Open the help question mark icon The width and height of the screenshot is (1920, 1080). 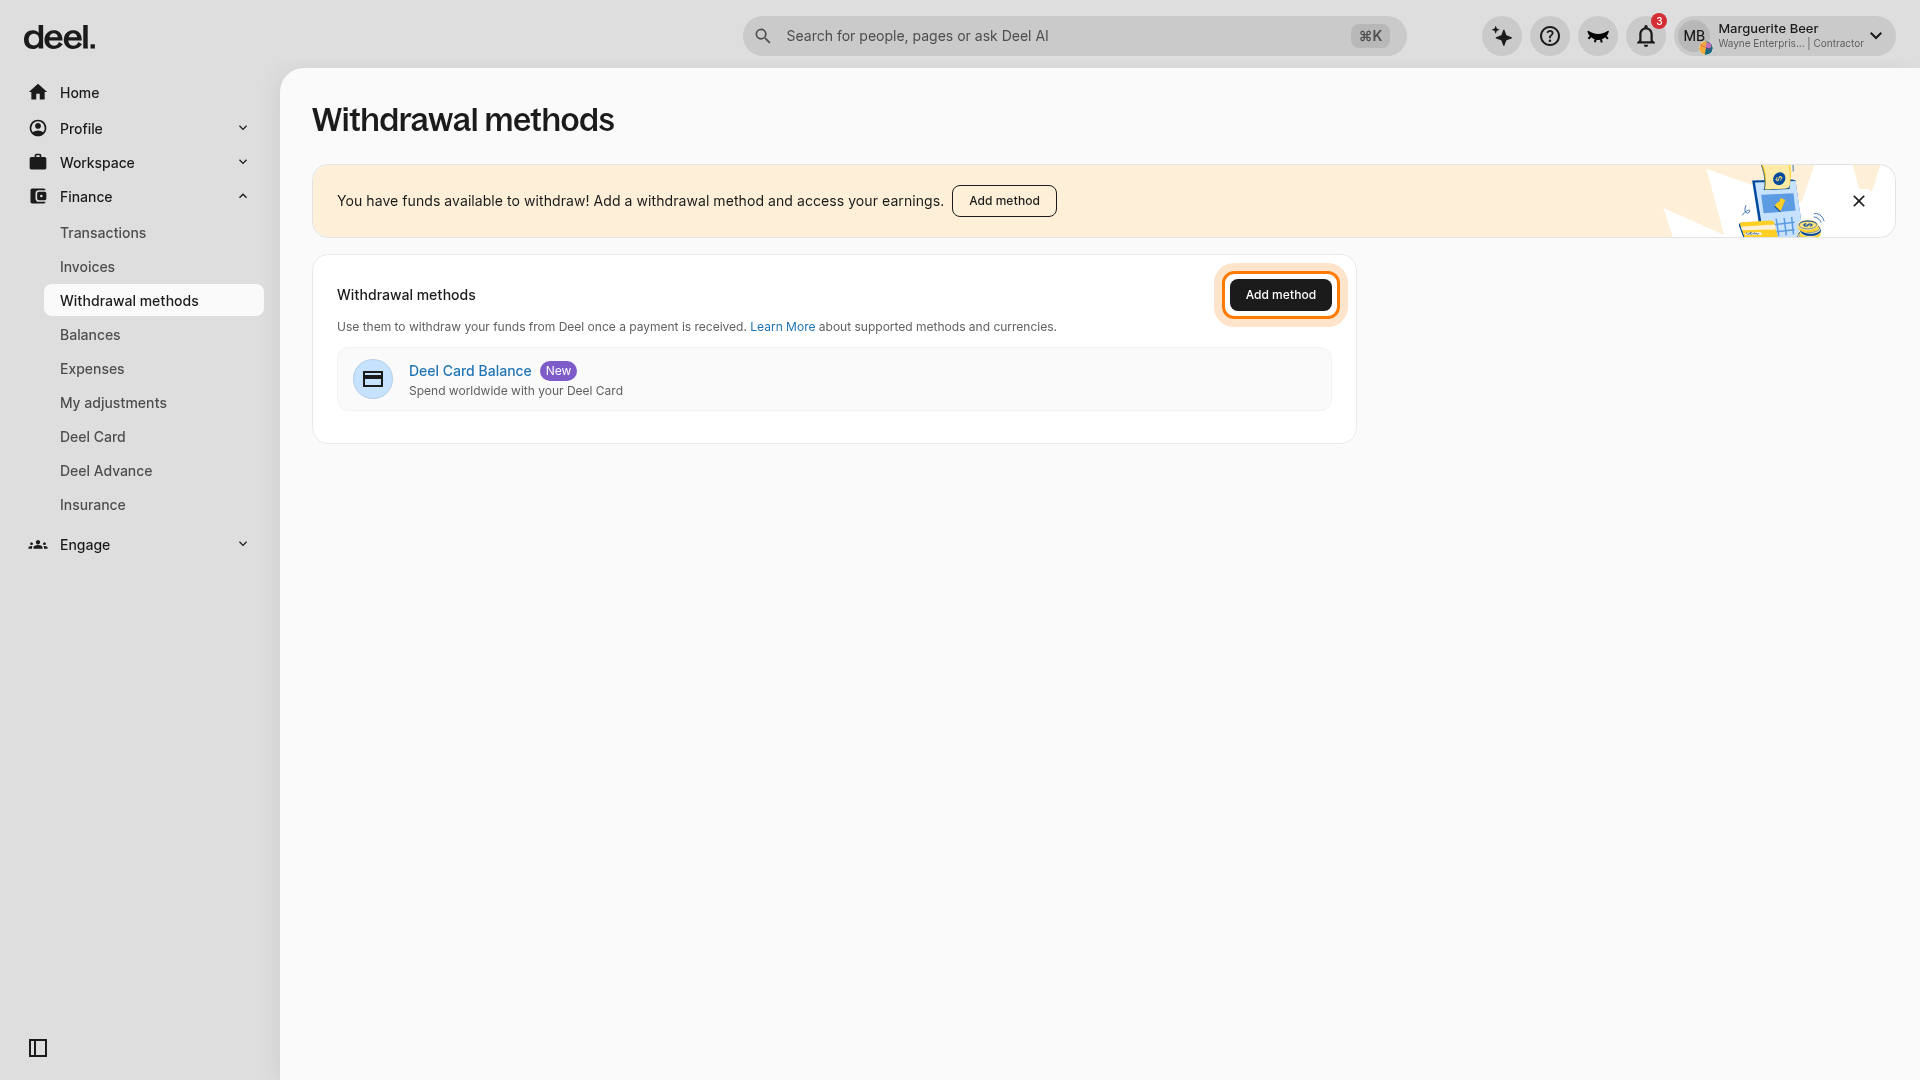[1549, 36]
